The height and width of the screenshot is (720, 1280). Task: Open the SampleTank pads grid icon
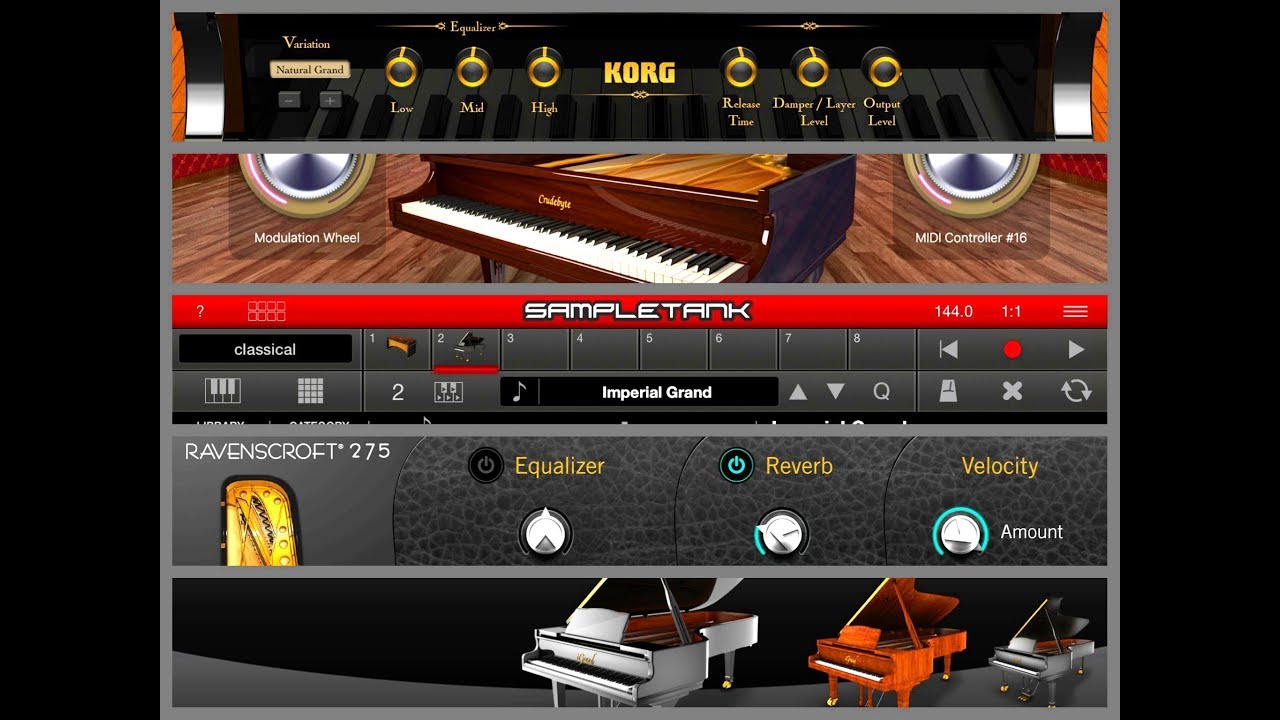point(267,311)
